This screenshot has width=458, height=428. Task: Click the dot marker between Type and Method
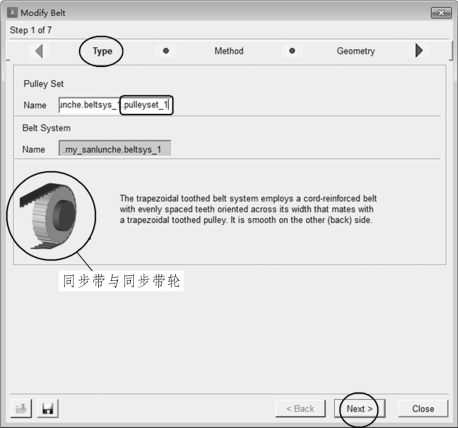coord(166,51)
